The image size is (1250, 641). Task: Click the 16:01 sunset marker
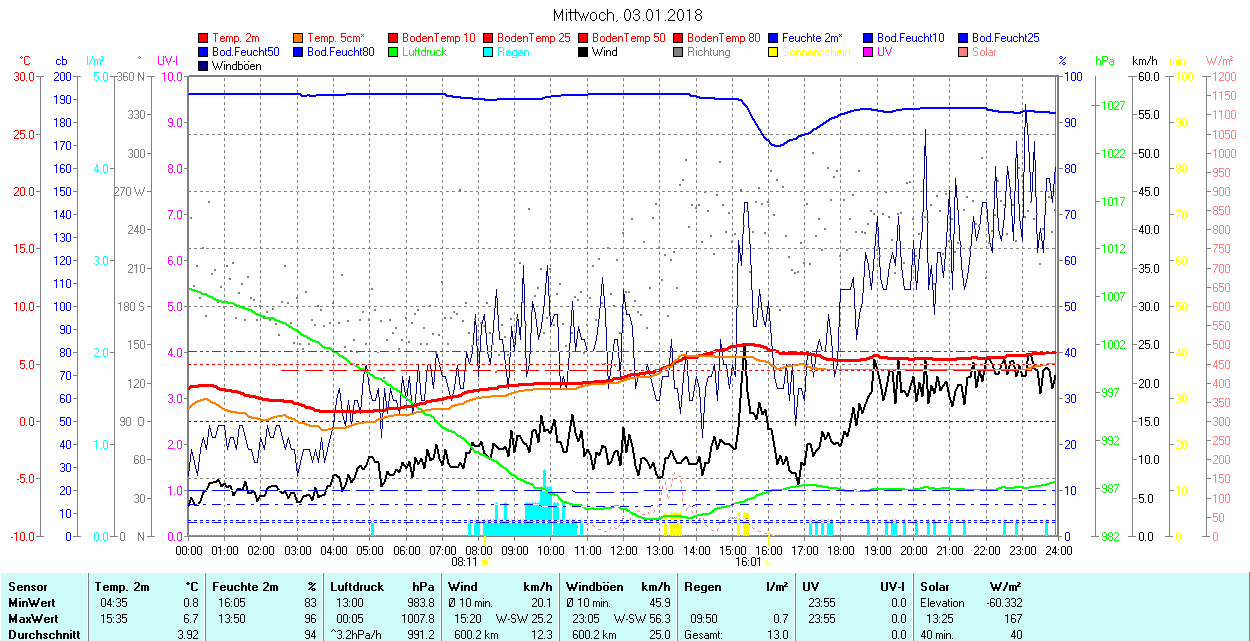(749, 563)
